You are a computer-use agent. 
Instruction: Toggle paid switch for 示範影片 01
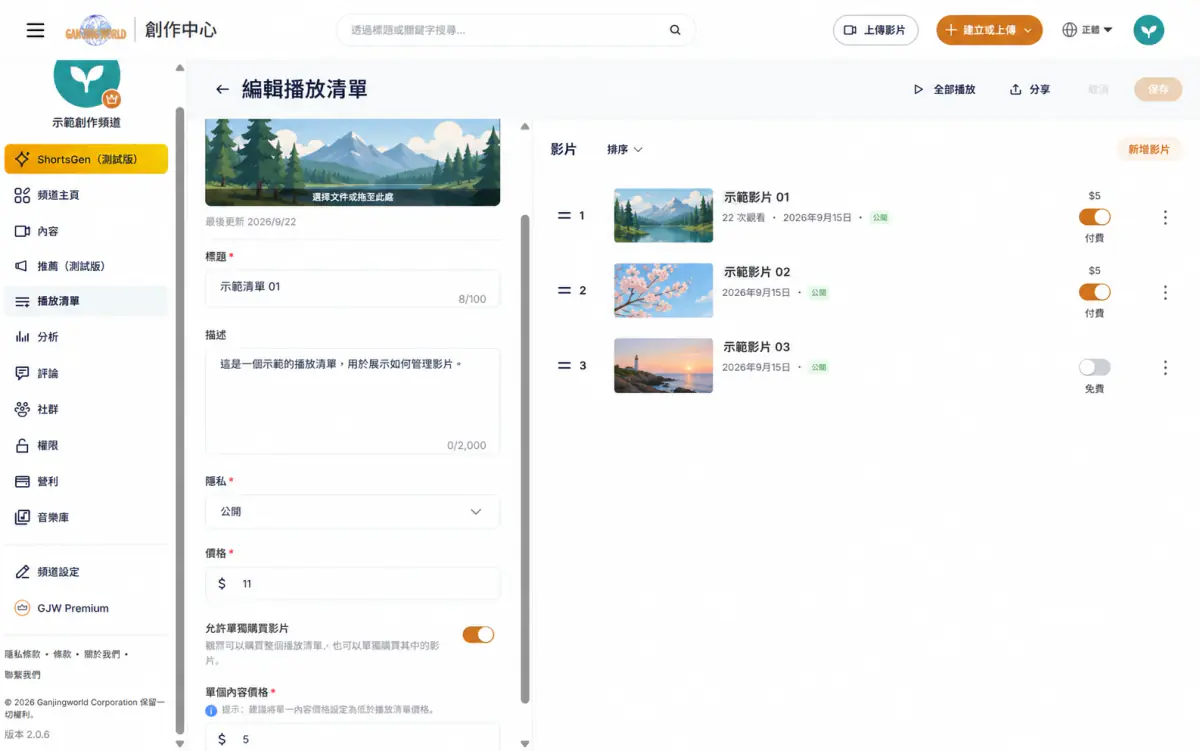pos(1094,217)
